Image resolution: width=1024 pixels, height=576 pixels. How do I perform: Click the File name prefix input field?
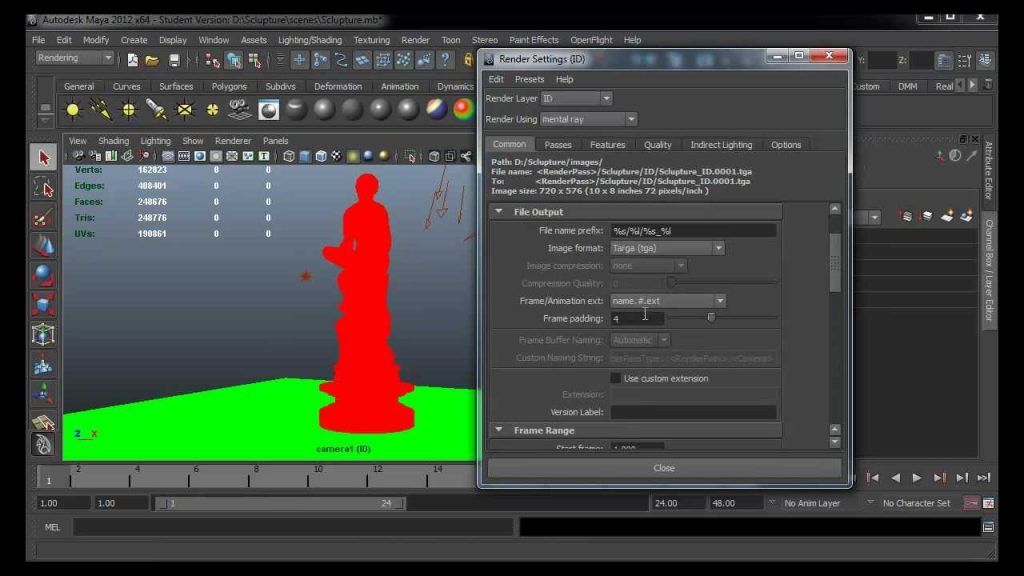click(x=693, y=231)
